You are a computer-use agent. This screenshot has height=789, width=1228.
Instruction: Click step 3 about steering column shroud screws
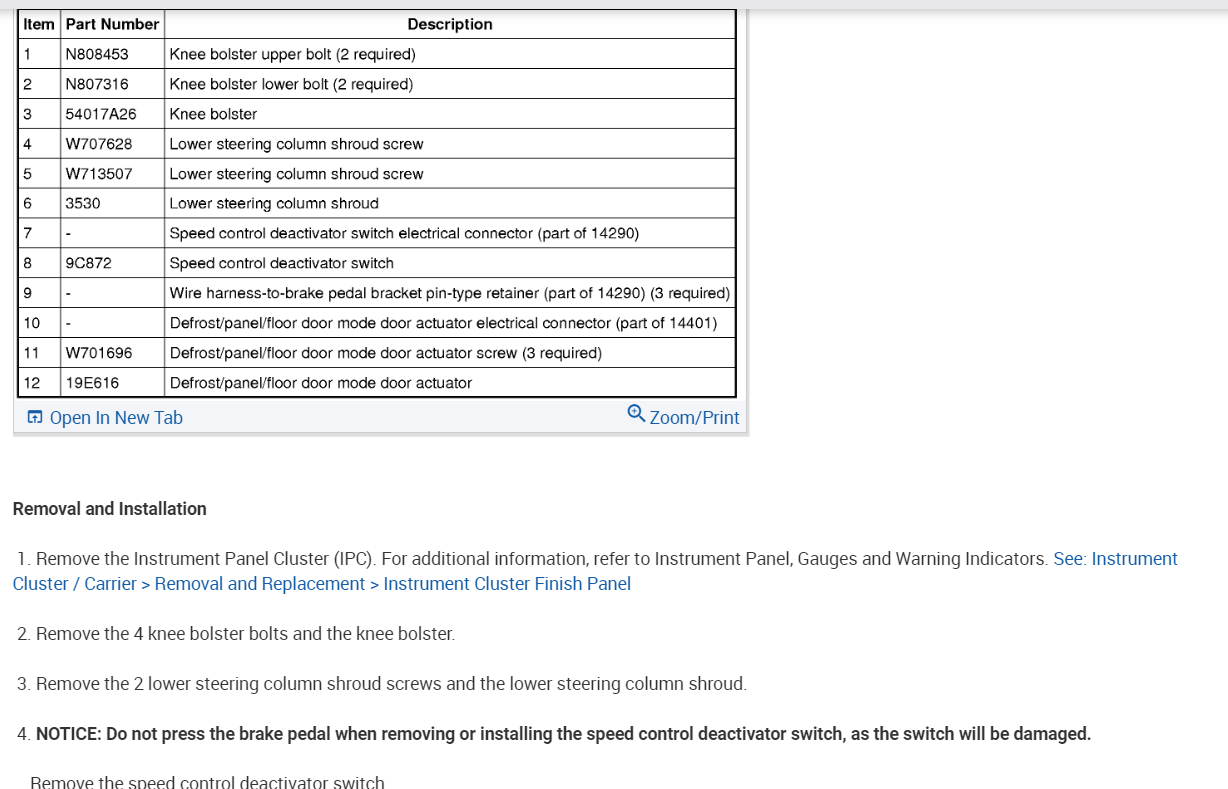pos(382,684)
